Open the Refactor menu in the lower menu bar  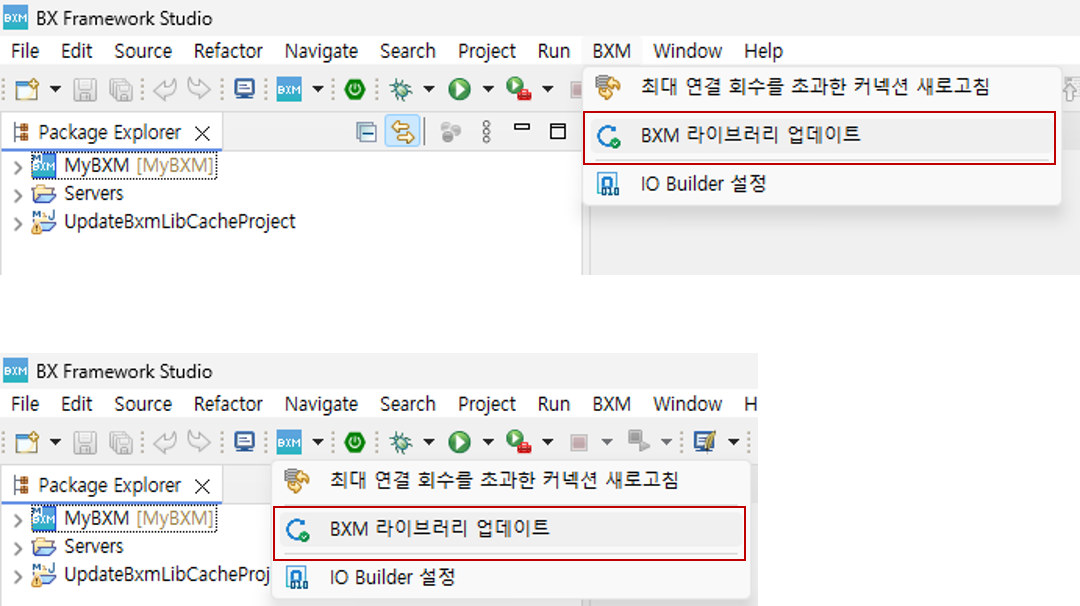tap(228, 404)
